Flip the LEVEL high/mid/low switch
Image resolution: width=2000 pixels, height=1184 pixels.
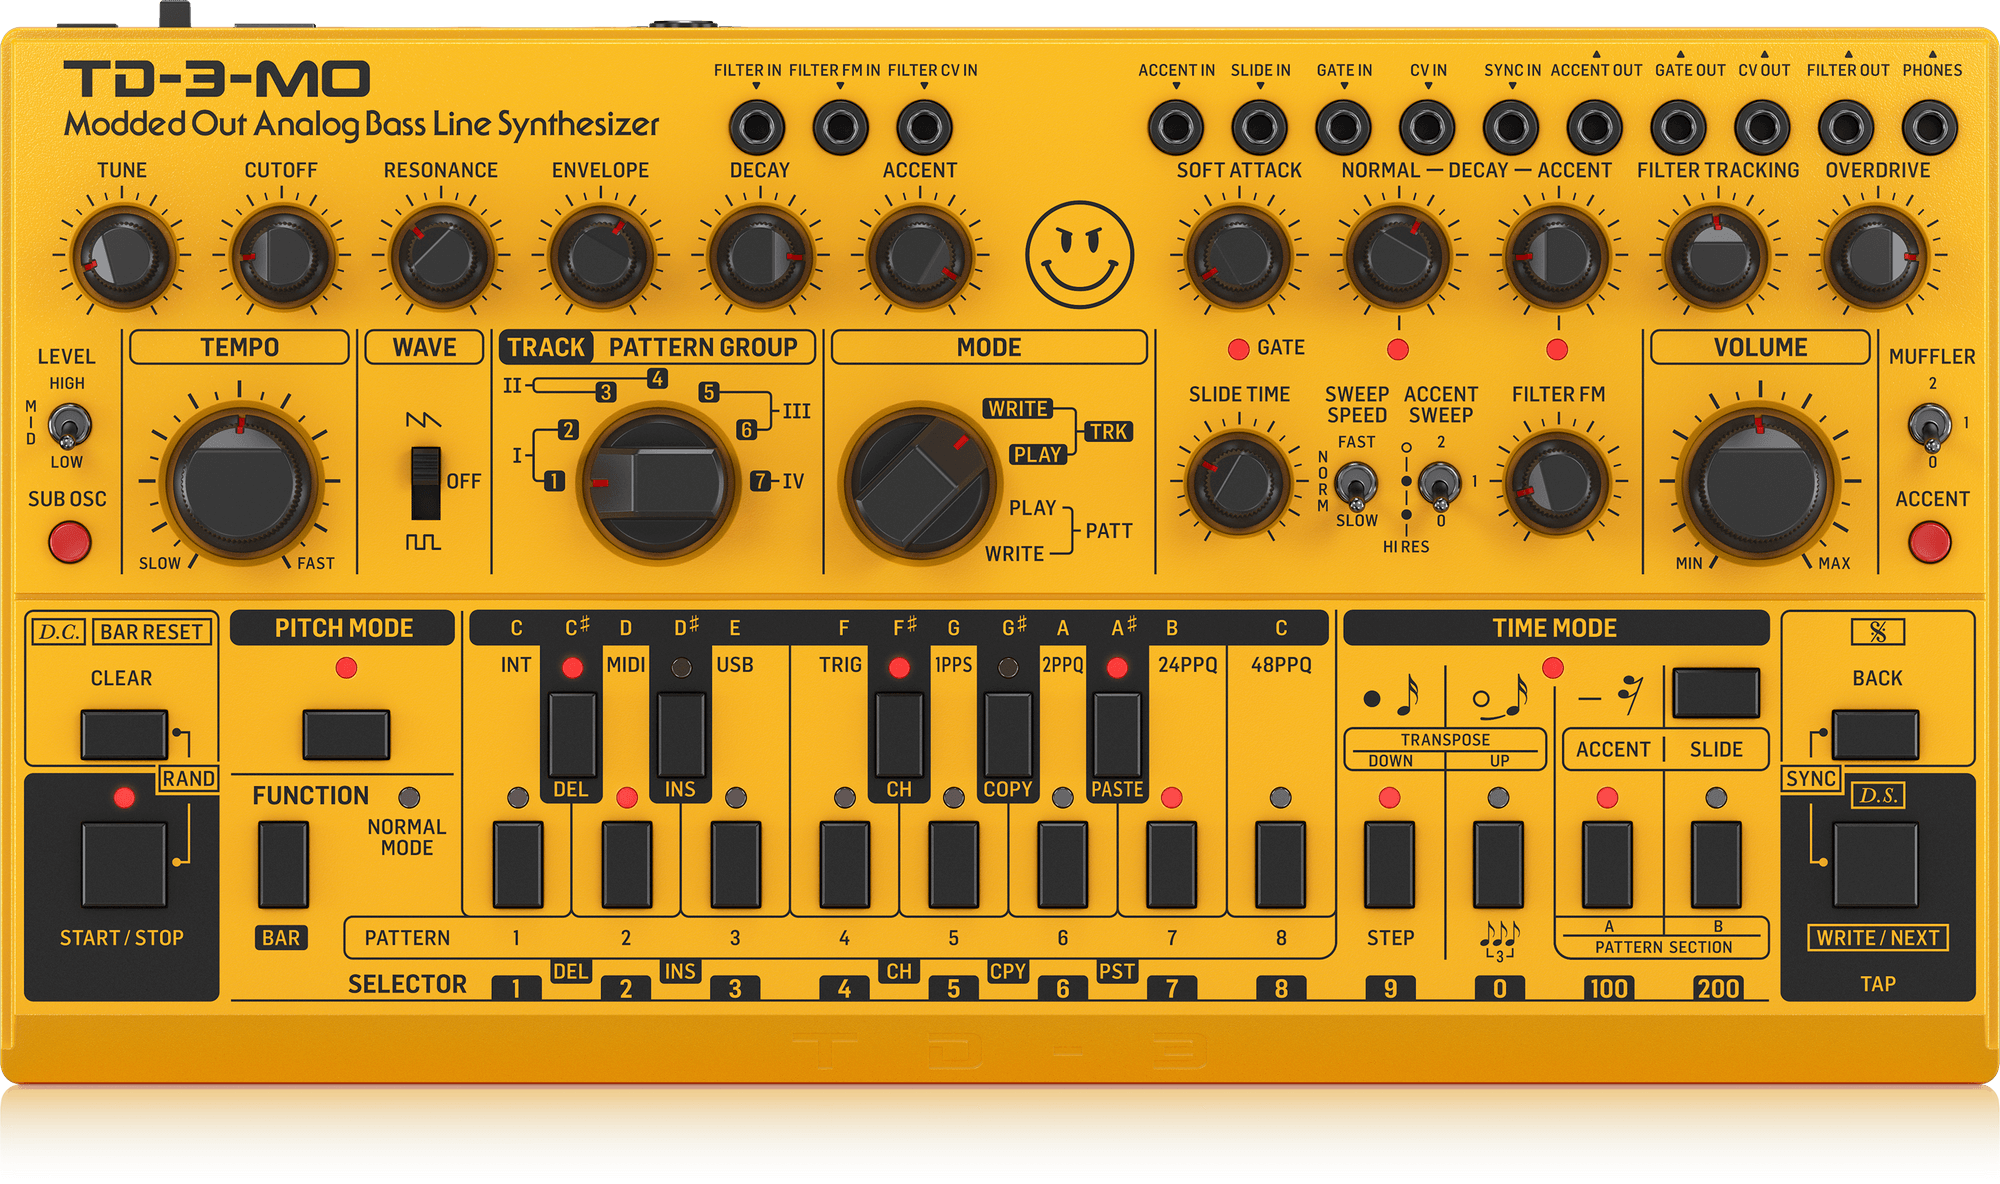click(69, 427)
